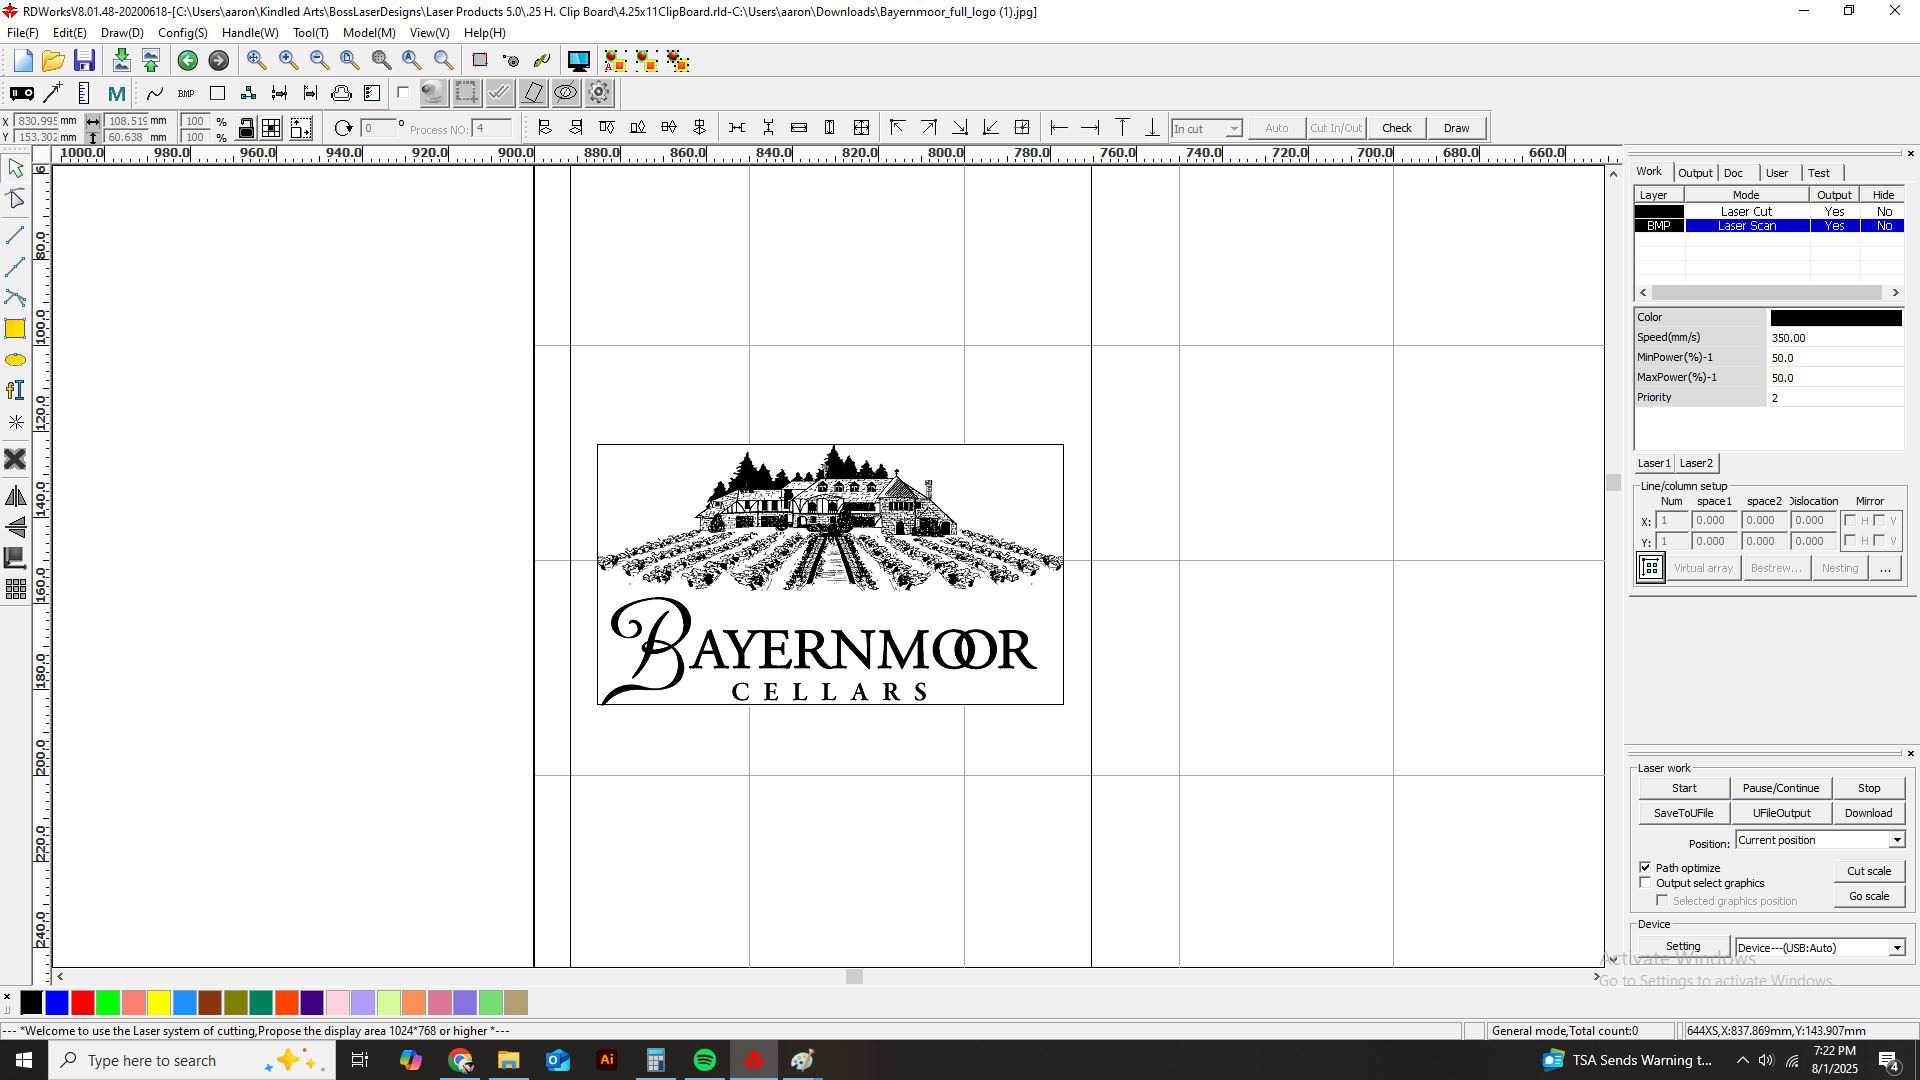Switch to the Laser2 tab

pos(1696,463)
